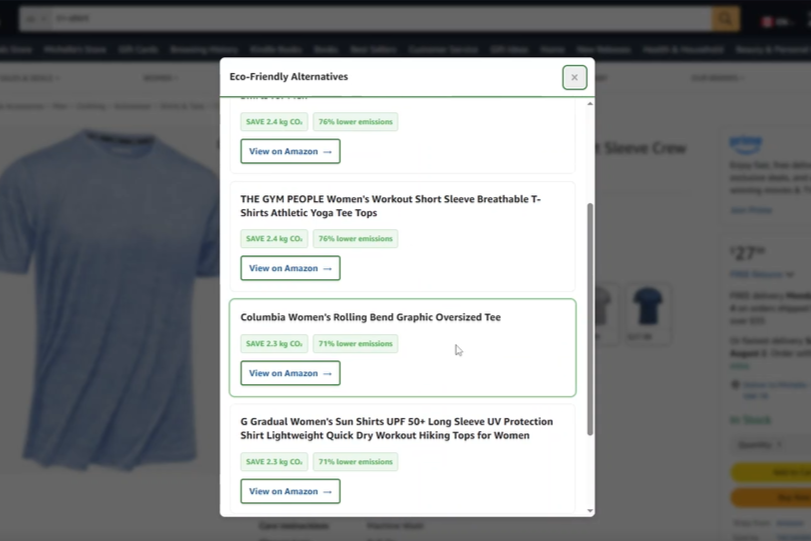
Task: Select THE GYM PEOPLE product title
Action: (391, 206)
